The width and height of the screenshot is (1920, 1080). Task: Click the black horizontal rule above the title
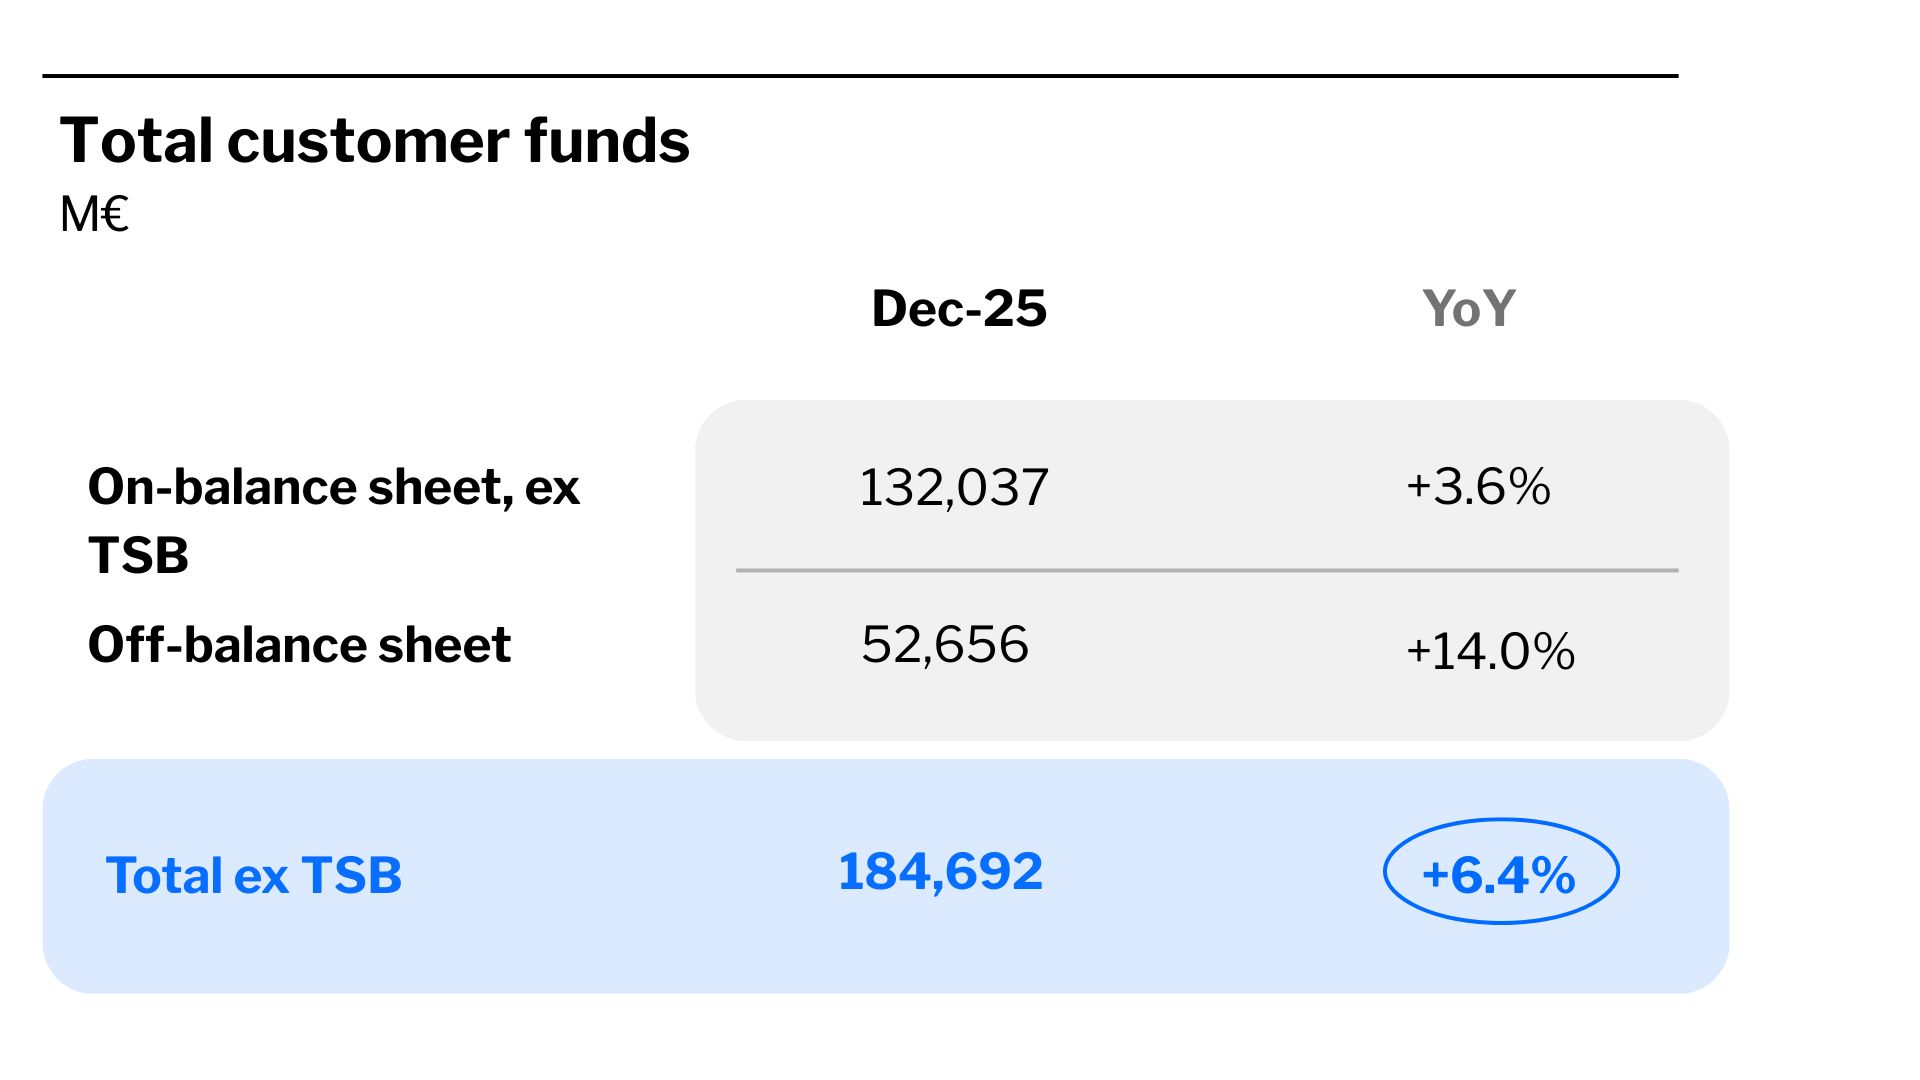pos(860,76)
